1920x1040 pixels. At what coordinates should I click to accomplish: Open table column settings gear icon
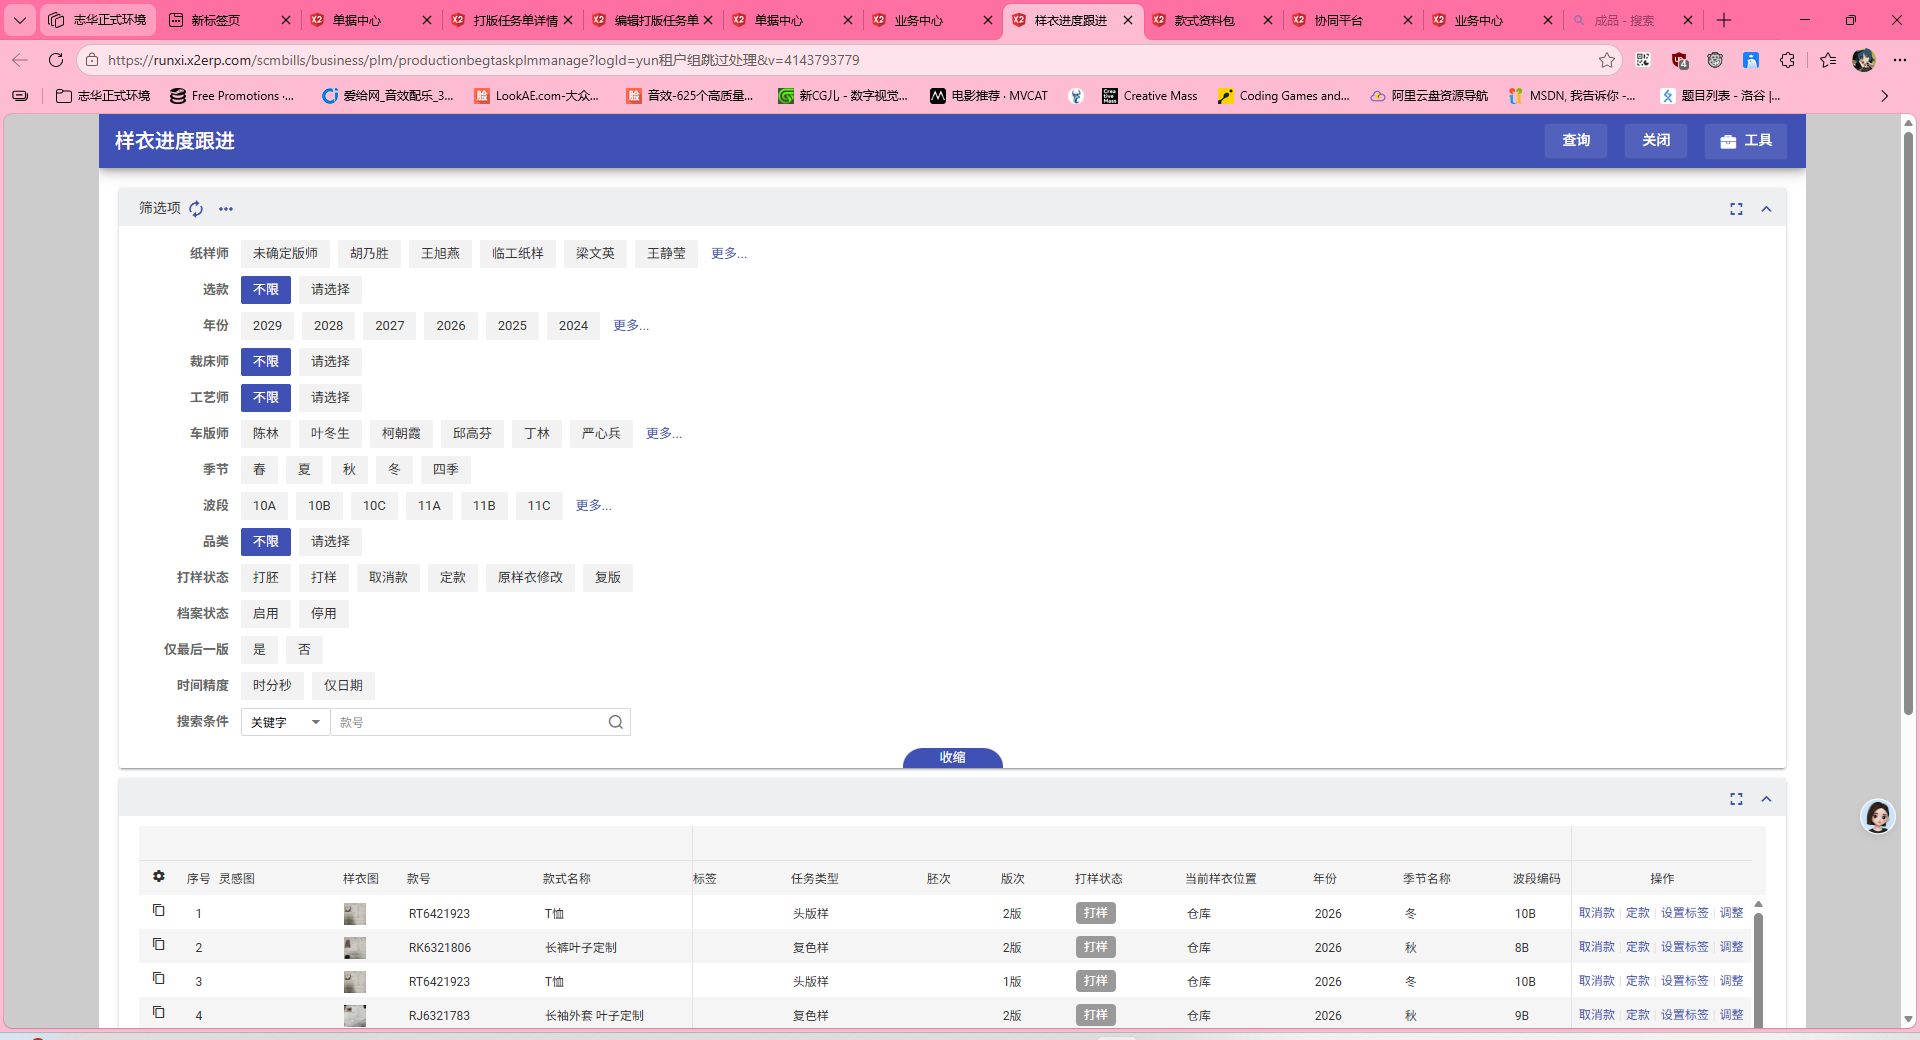click(x=158, y=877)
